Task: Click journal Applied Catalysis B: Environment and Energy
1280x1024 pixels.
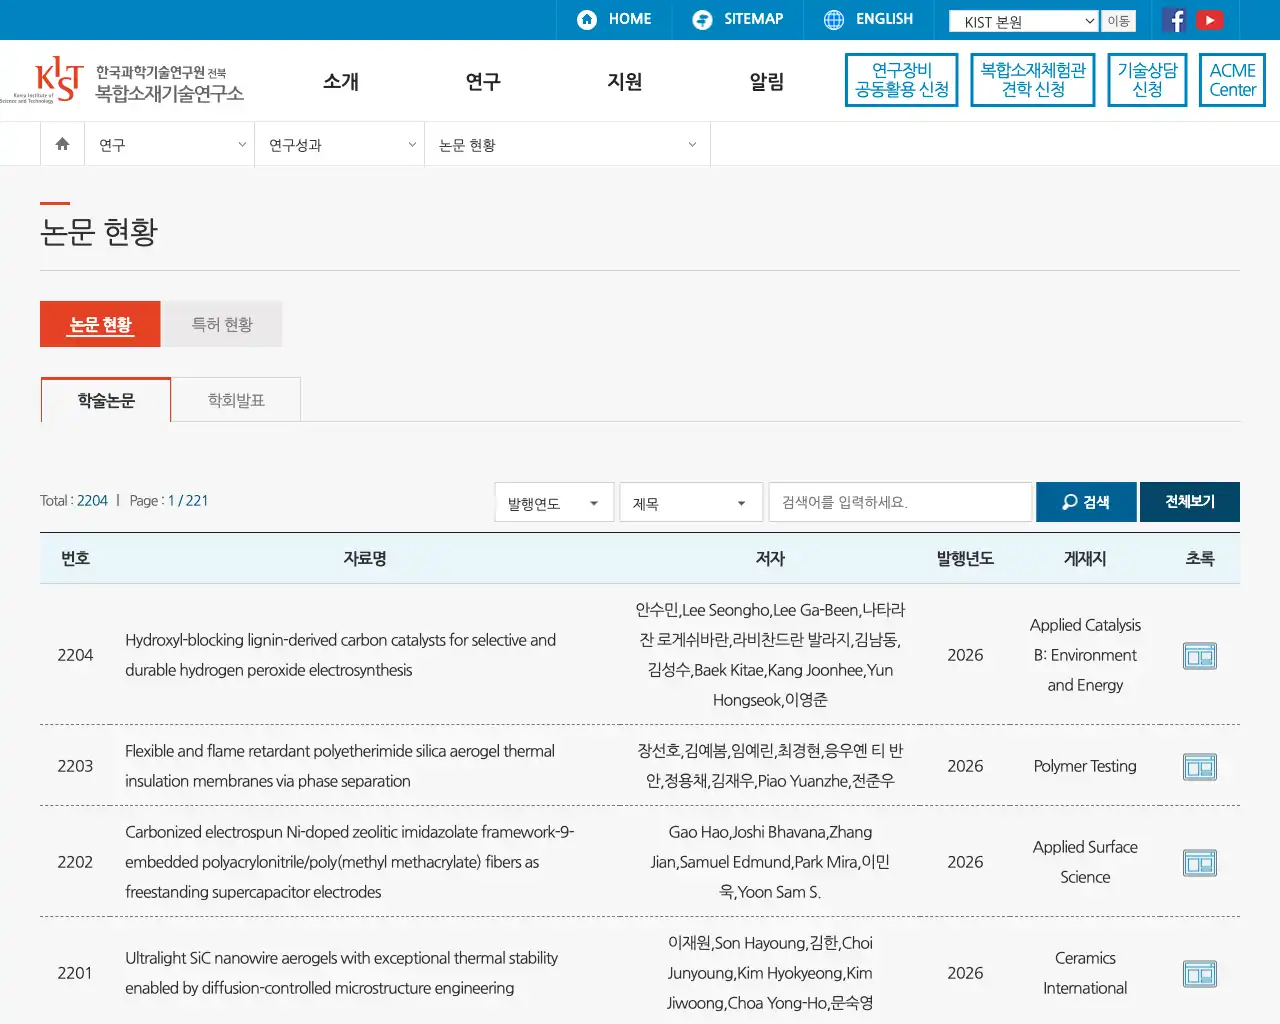Action: (1085, 655)
